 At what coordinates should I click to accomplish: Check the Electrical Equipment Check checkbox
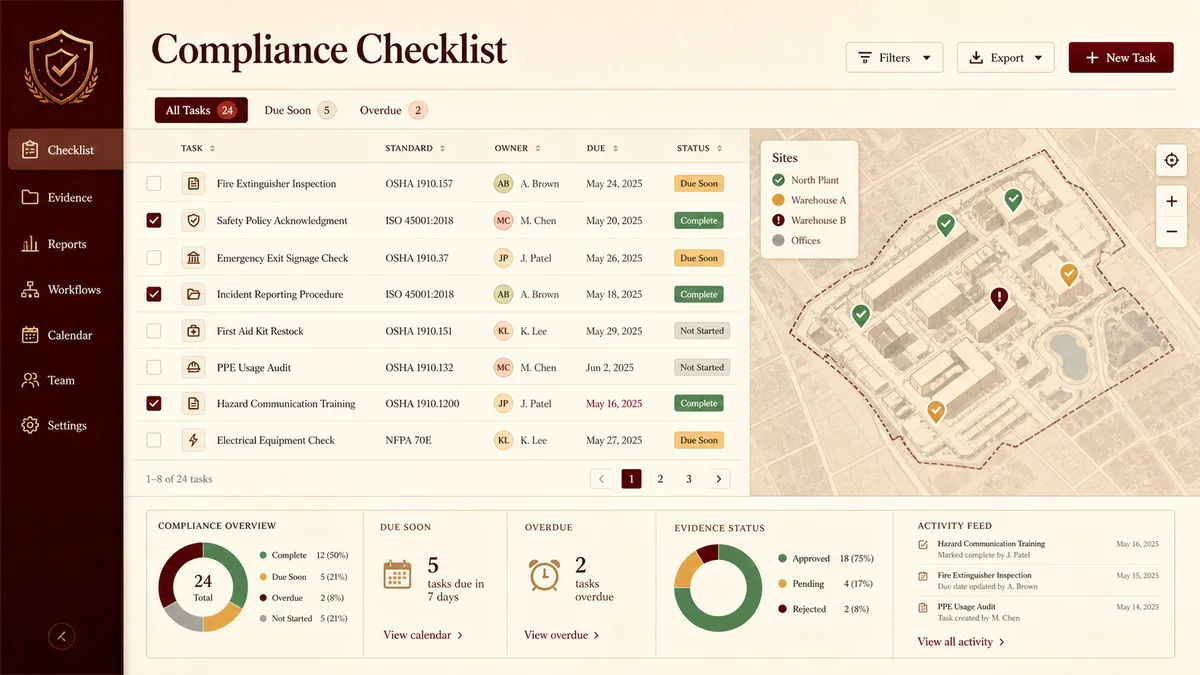click(154, 440)
